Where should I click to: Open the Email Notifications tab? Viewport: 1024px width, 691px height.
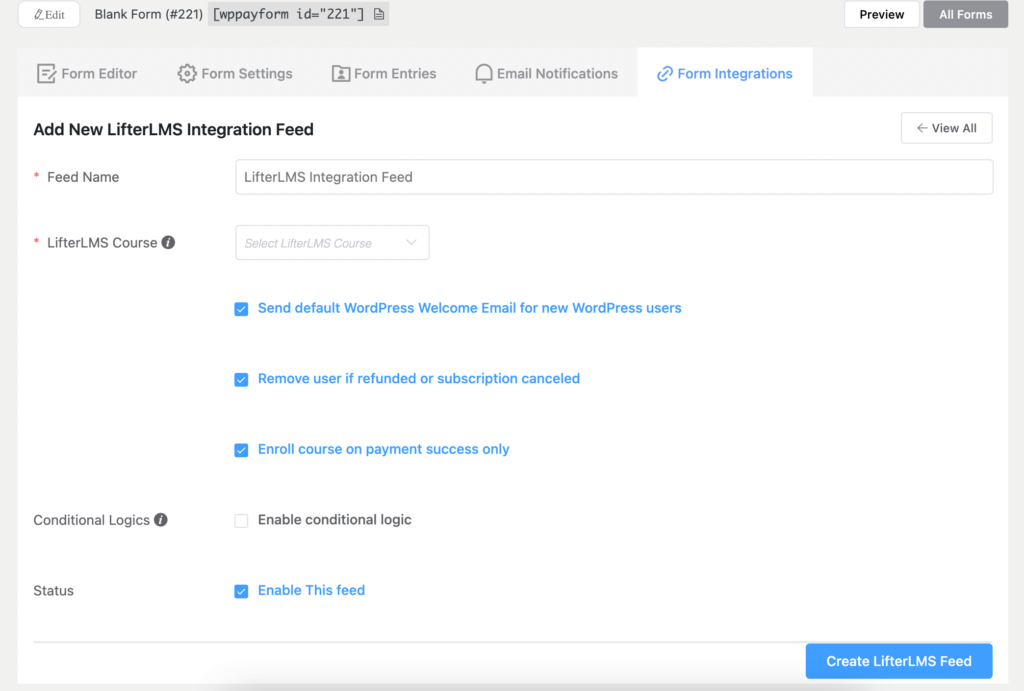546,74
